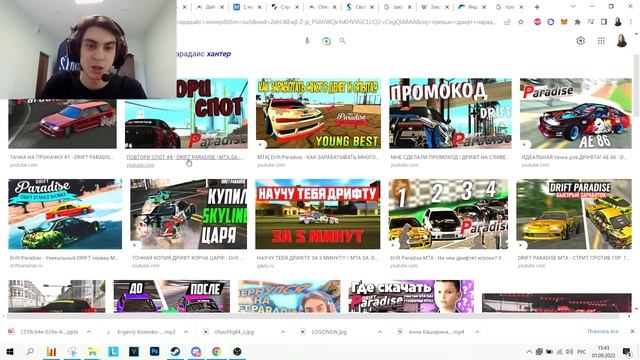This screenshot has width=640, height=360.
Task: Open Google Lens image search camera icon
Action: pos(326,41)
